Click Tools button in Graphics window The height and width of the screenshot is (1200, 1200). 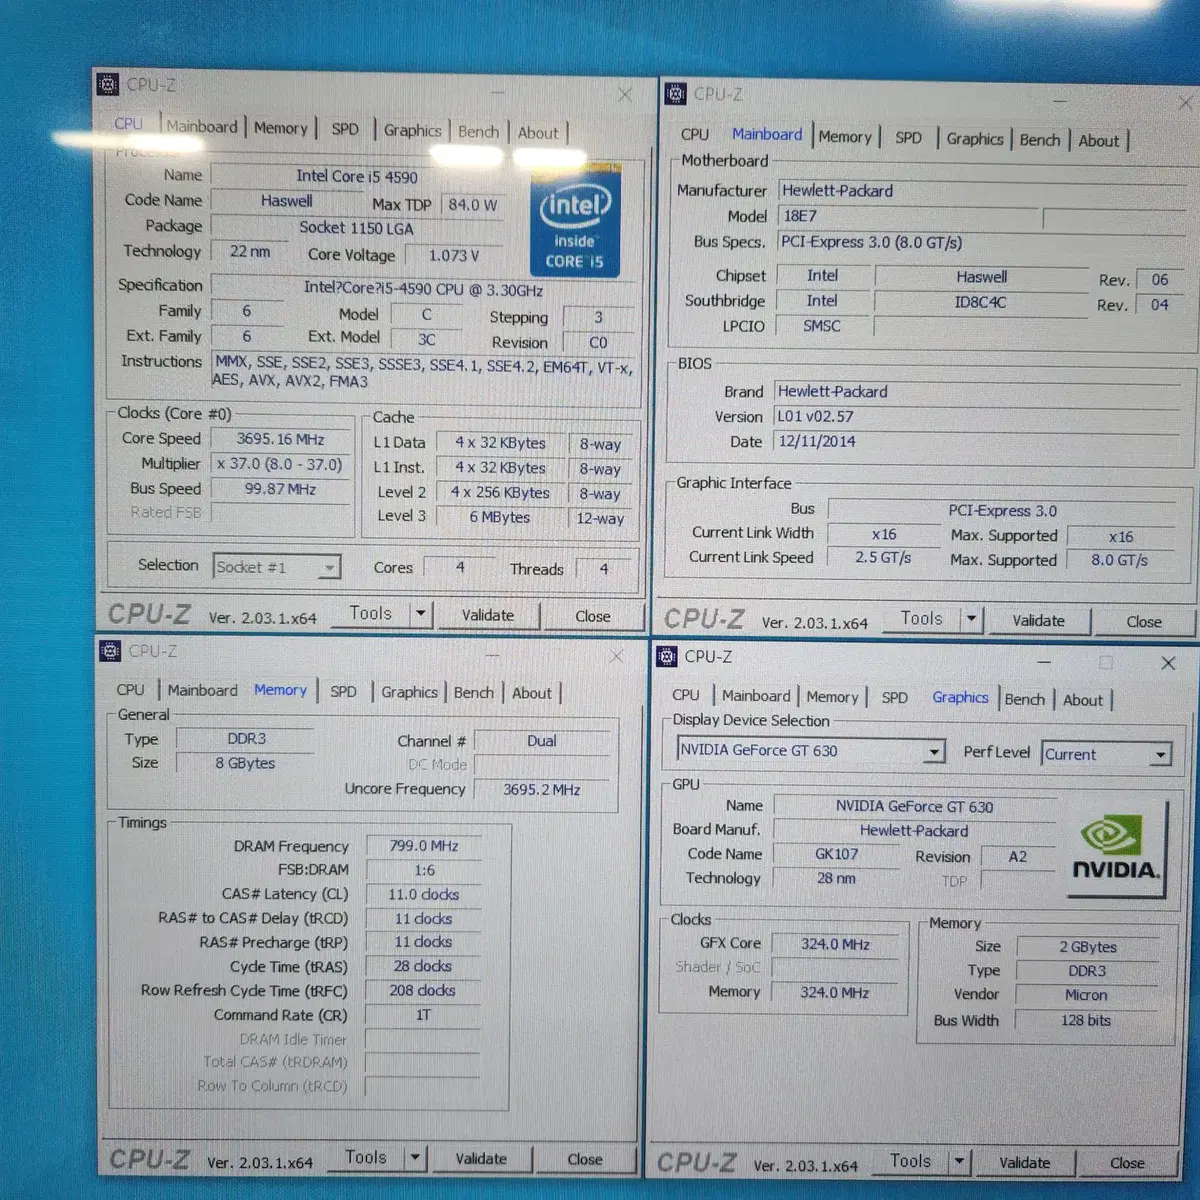coord(910,1162)
